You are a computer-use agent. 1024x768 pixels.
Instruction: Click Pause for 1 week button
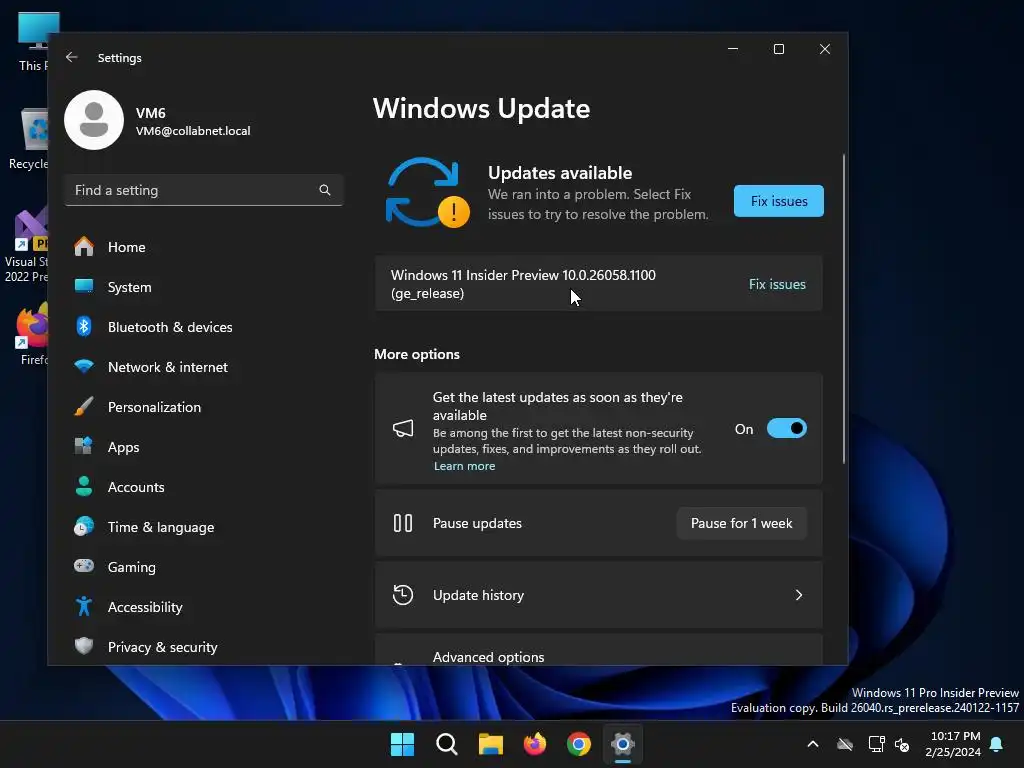point(741,523)
